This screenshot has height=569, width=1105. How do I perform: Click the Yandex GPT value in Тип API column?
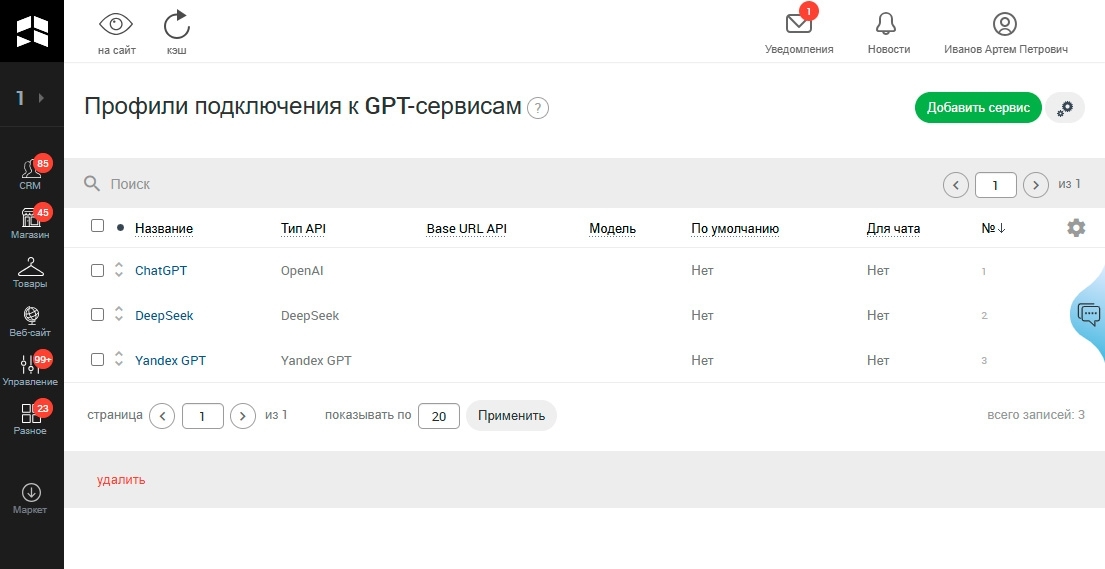[x=316, y=360]
